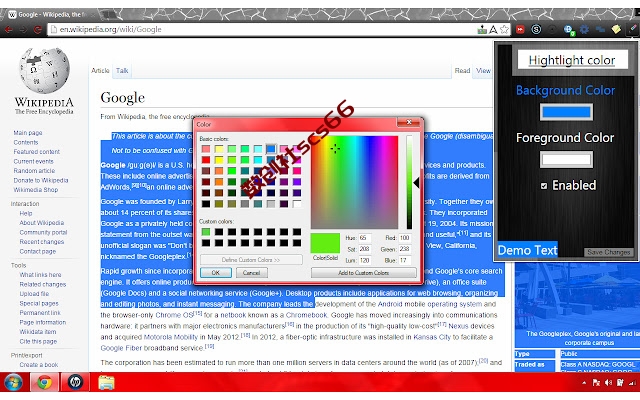Click Chrome icon in the taskbar
Viewport: 640px width, 400px height.
click(44, 382)
